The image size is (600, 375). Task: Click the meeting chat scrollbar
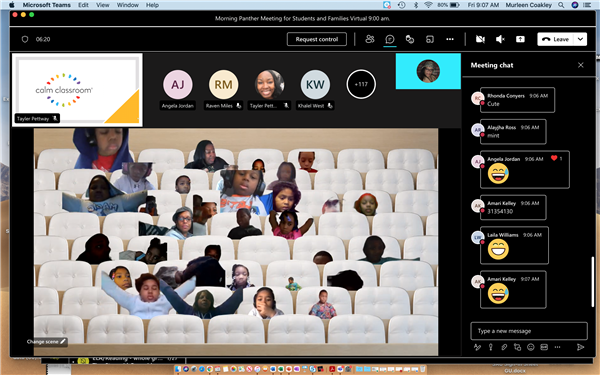(593, 282)
